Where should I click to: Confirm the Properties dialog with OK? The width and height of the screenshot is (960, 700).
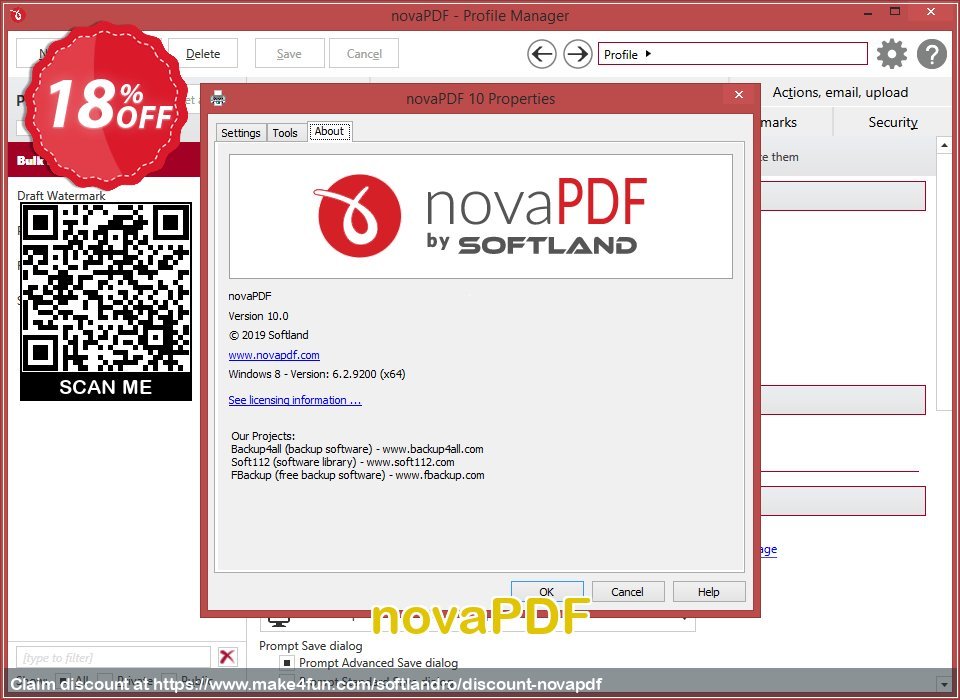point(547,592)
